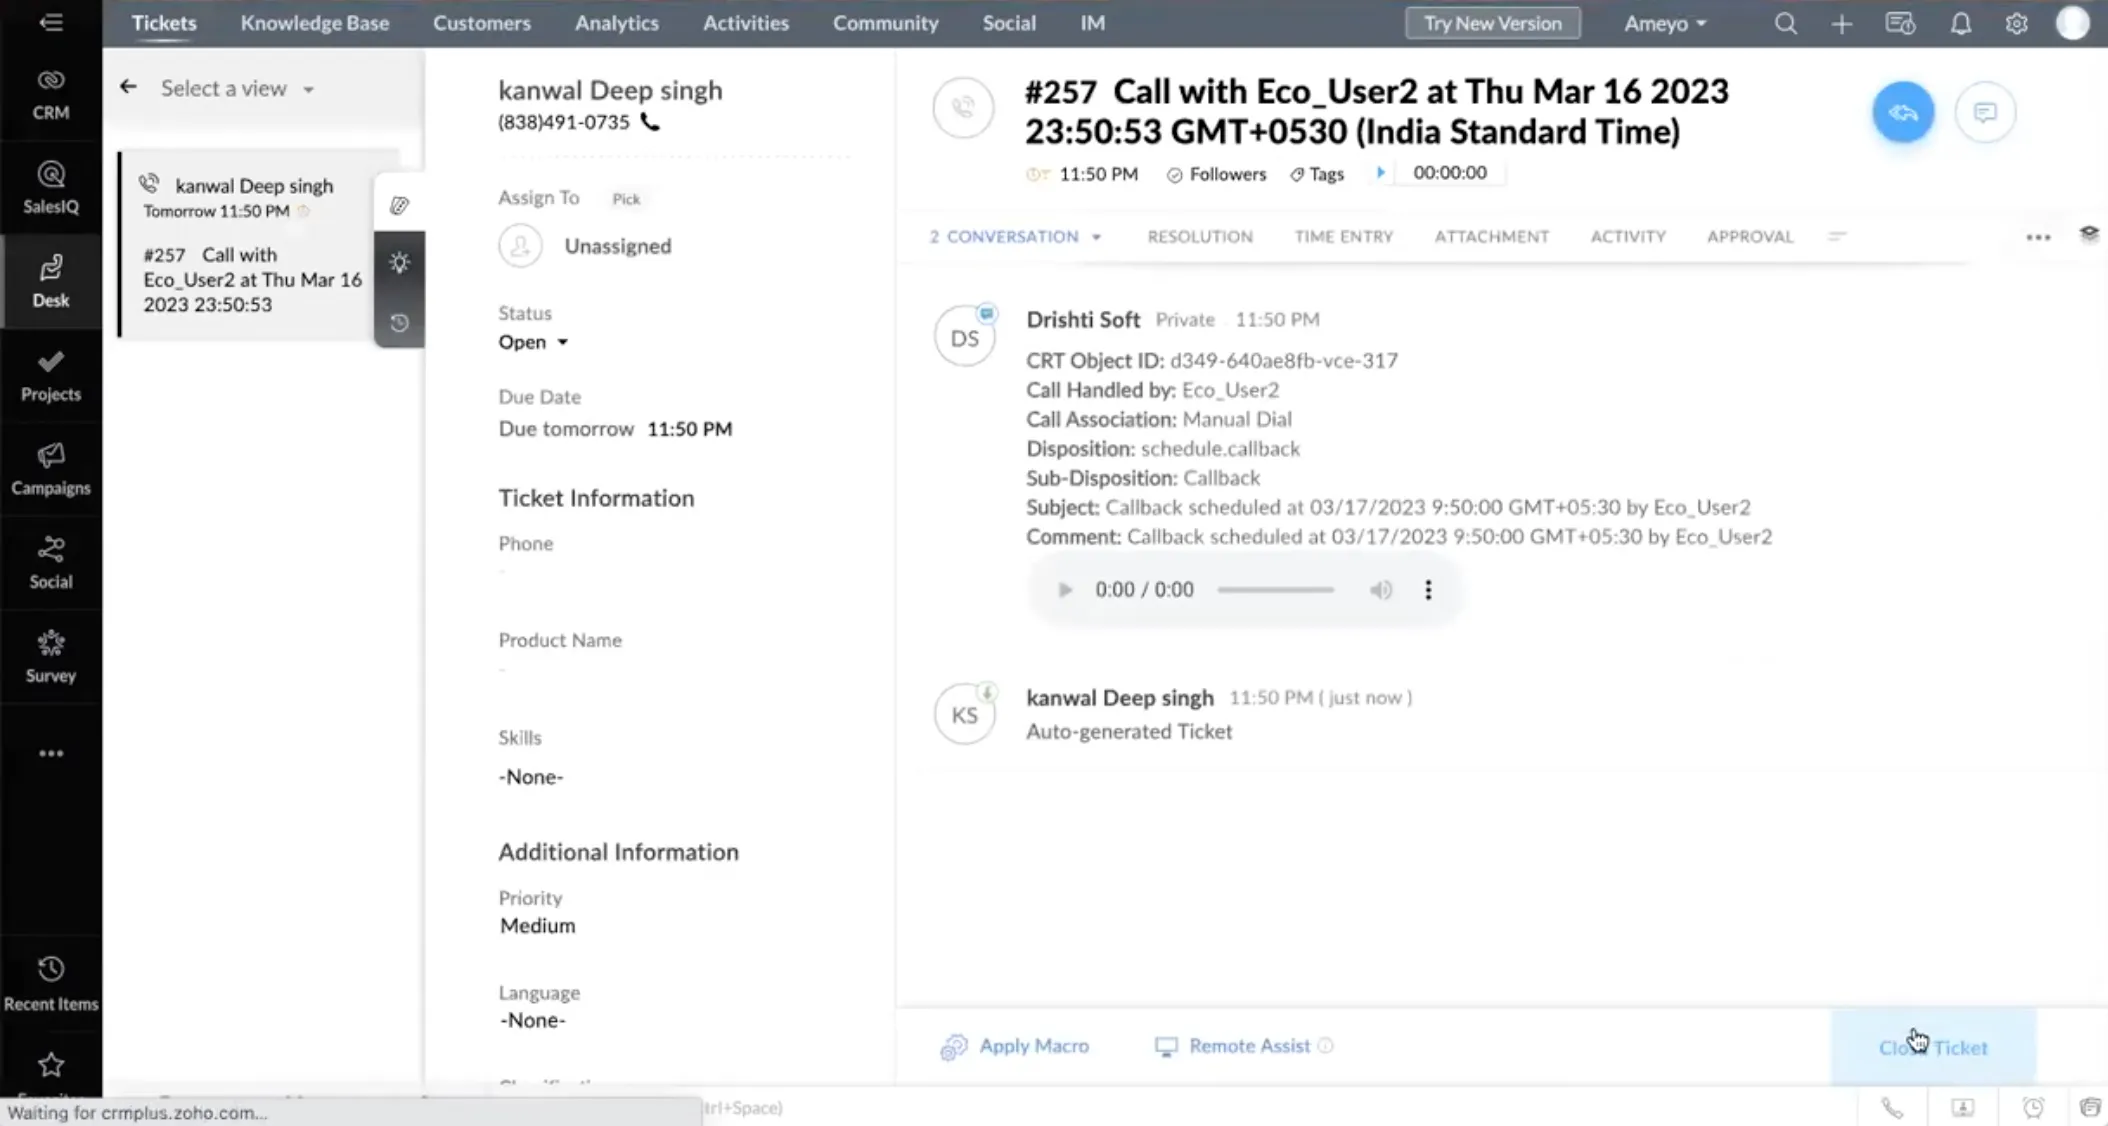Switch to the Resolution tab
Image resolution: width=2108 pixels, height=1126 pixels.
point(1200,237)
